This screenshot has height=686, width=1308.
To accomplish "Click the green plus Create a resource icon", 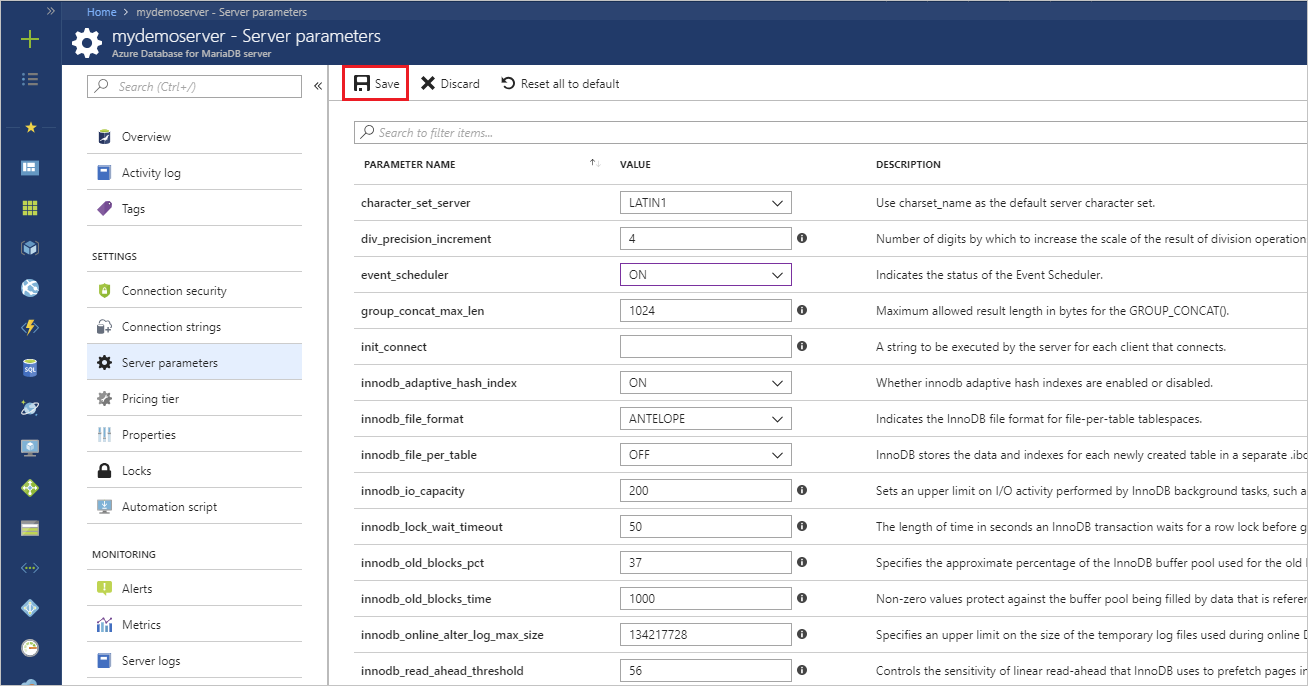I will [30, 39].
